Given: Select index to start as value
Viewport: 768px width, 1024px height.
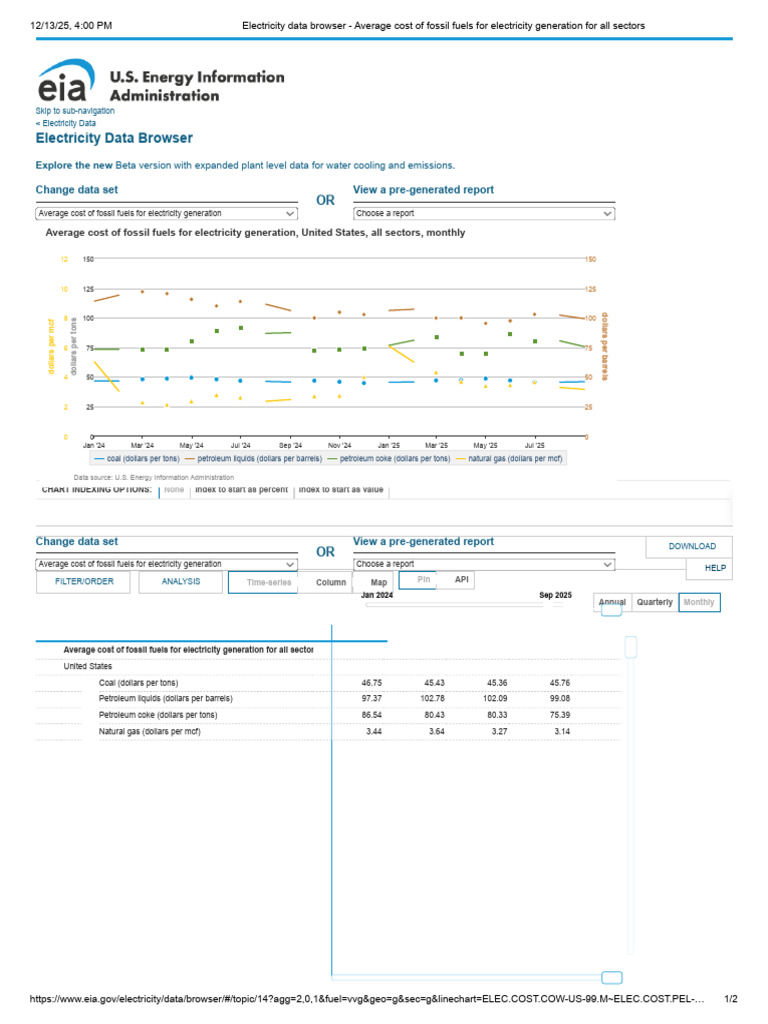Looking at the screenshot, I should pyautogui.click(x=341, y=489).
